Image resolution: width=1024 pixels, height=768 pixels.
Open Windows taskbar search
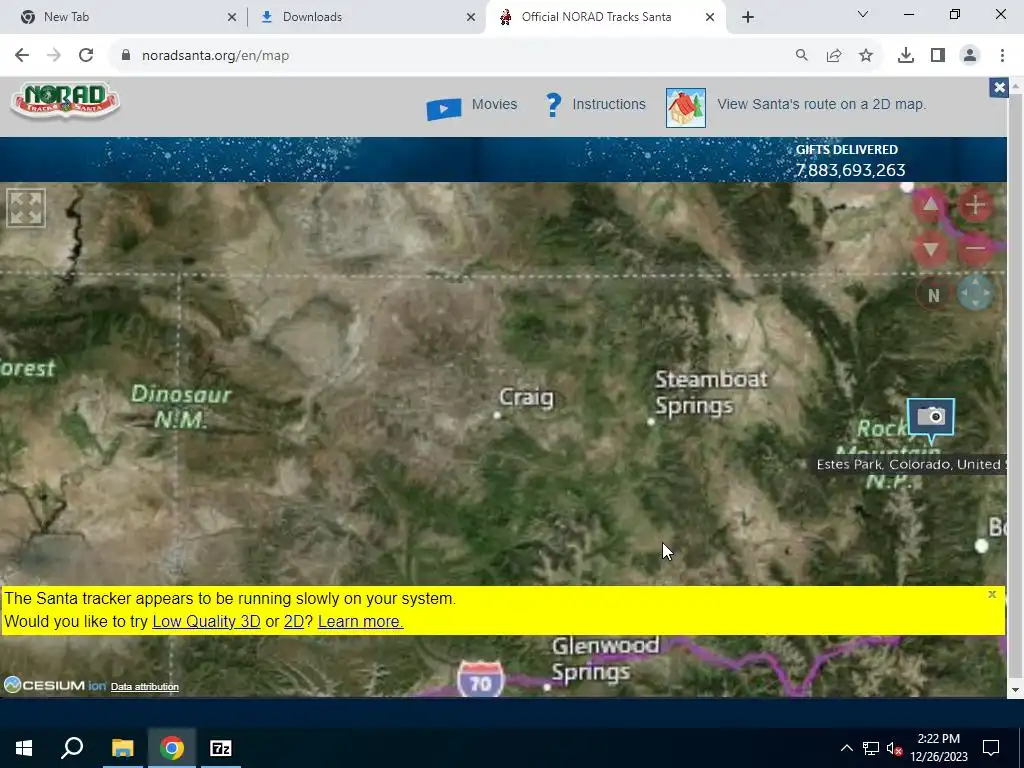coord(72,748)
